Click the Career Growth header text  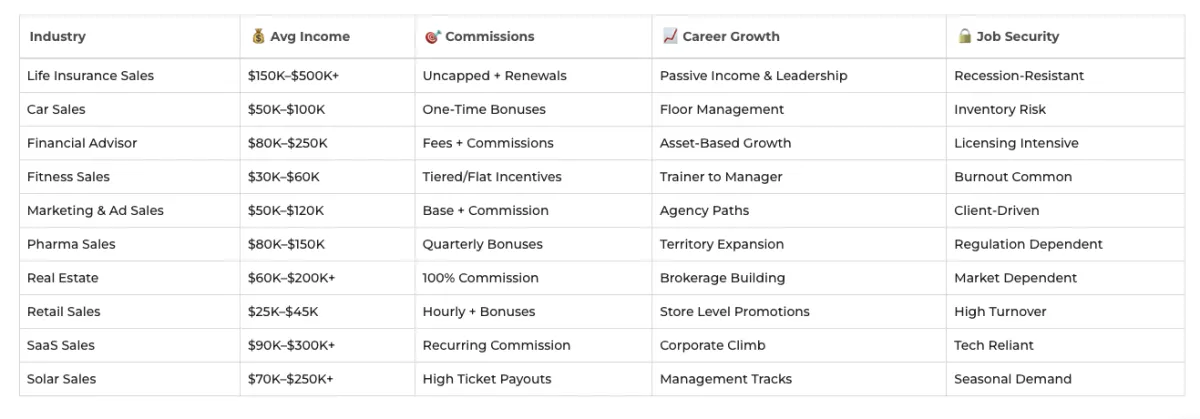[x=731, y=37]
